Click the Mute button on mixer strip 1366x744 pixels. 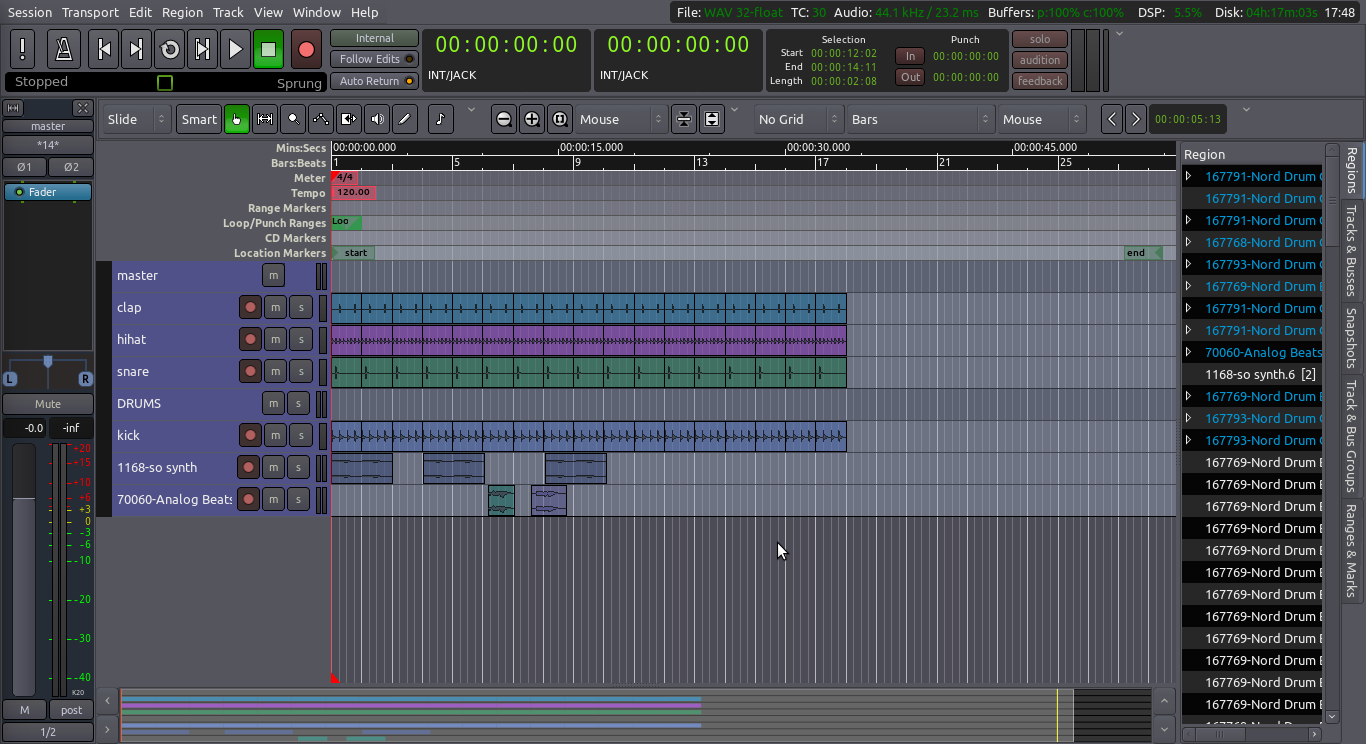48,404
